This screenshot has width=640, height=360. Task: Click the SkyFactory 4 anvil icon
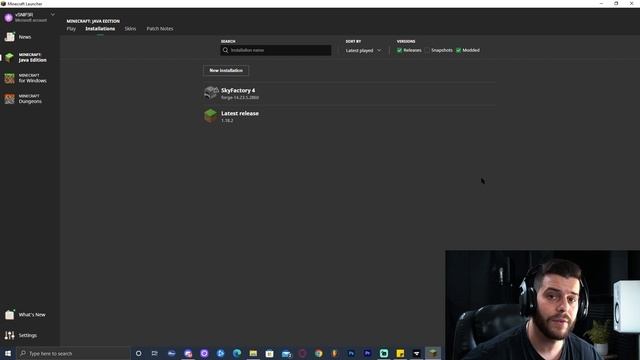211,93
